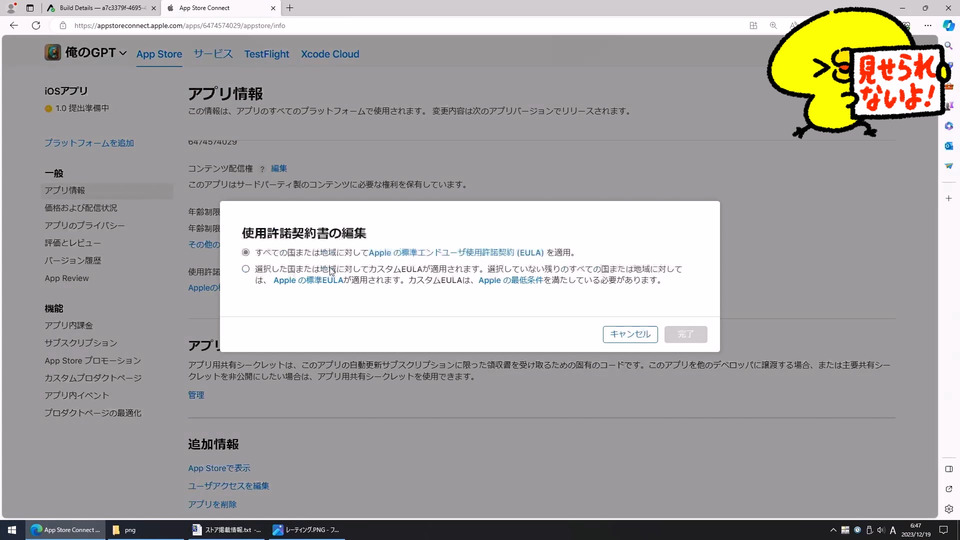Image resolution: width=960 pixels, height=540 pixels.
Task: Open カスタムプロダクトページ in the sidebar
Action: point(93,378)
